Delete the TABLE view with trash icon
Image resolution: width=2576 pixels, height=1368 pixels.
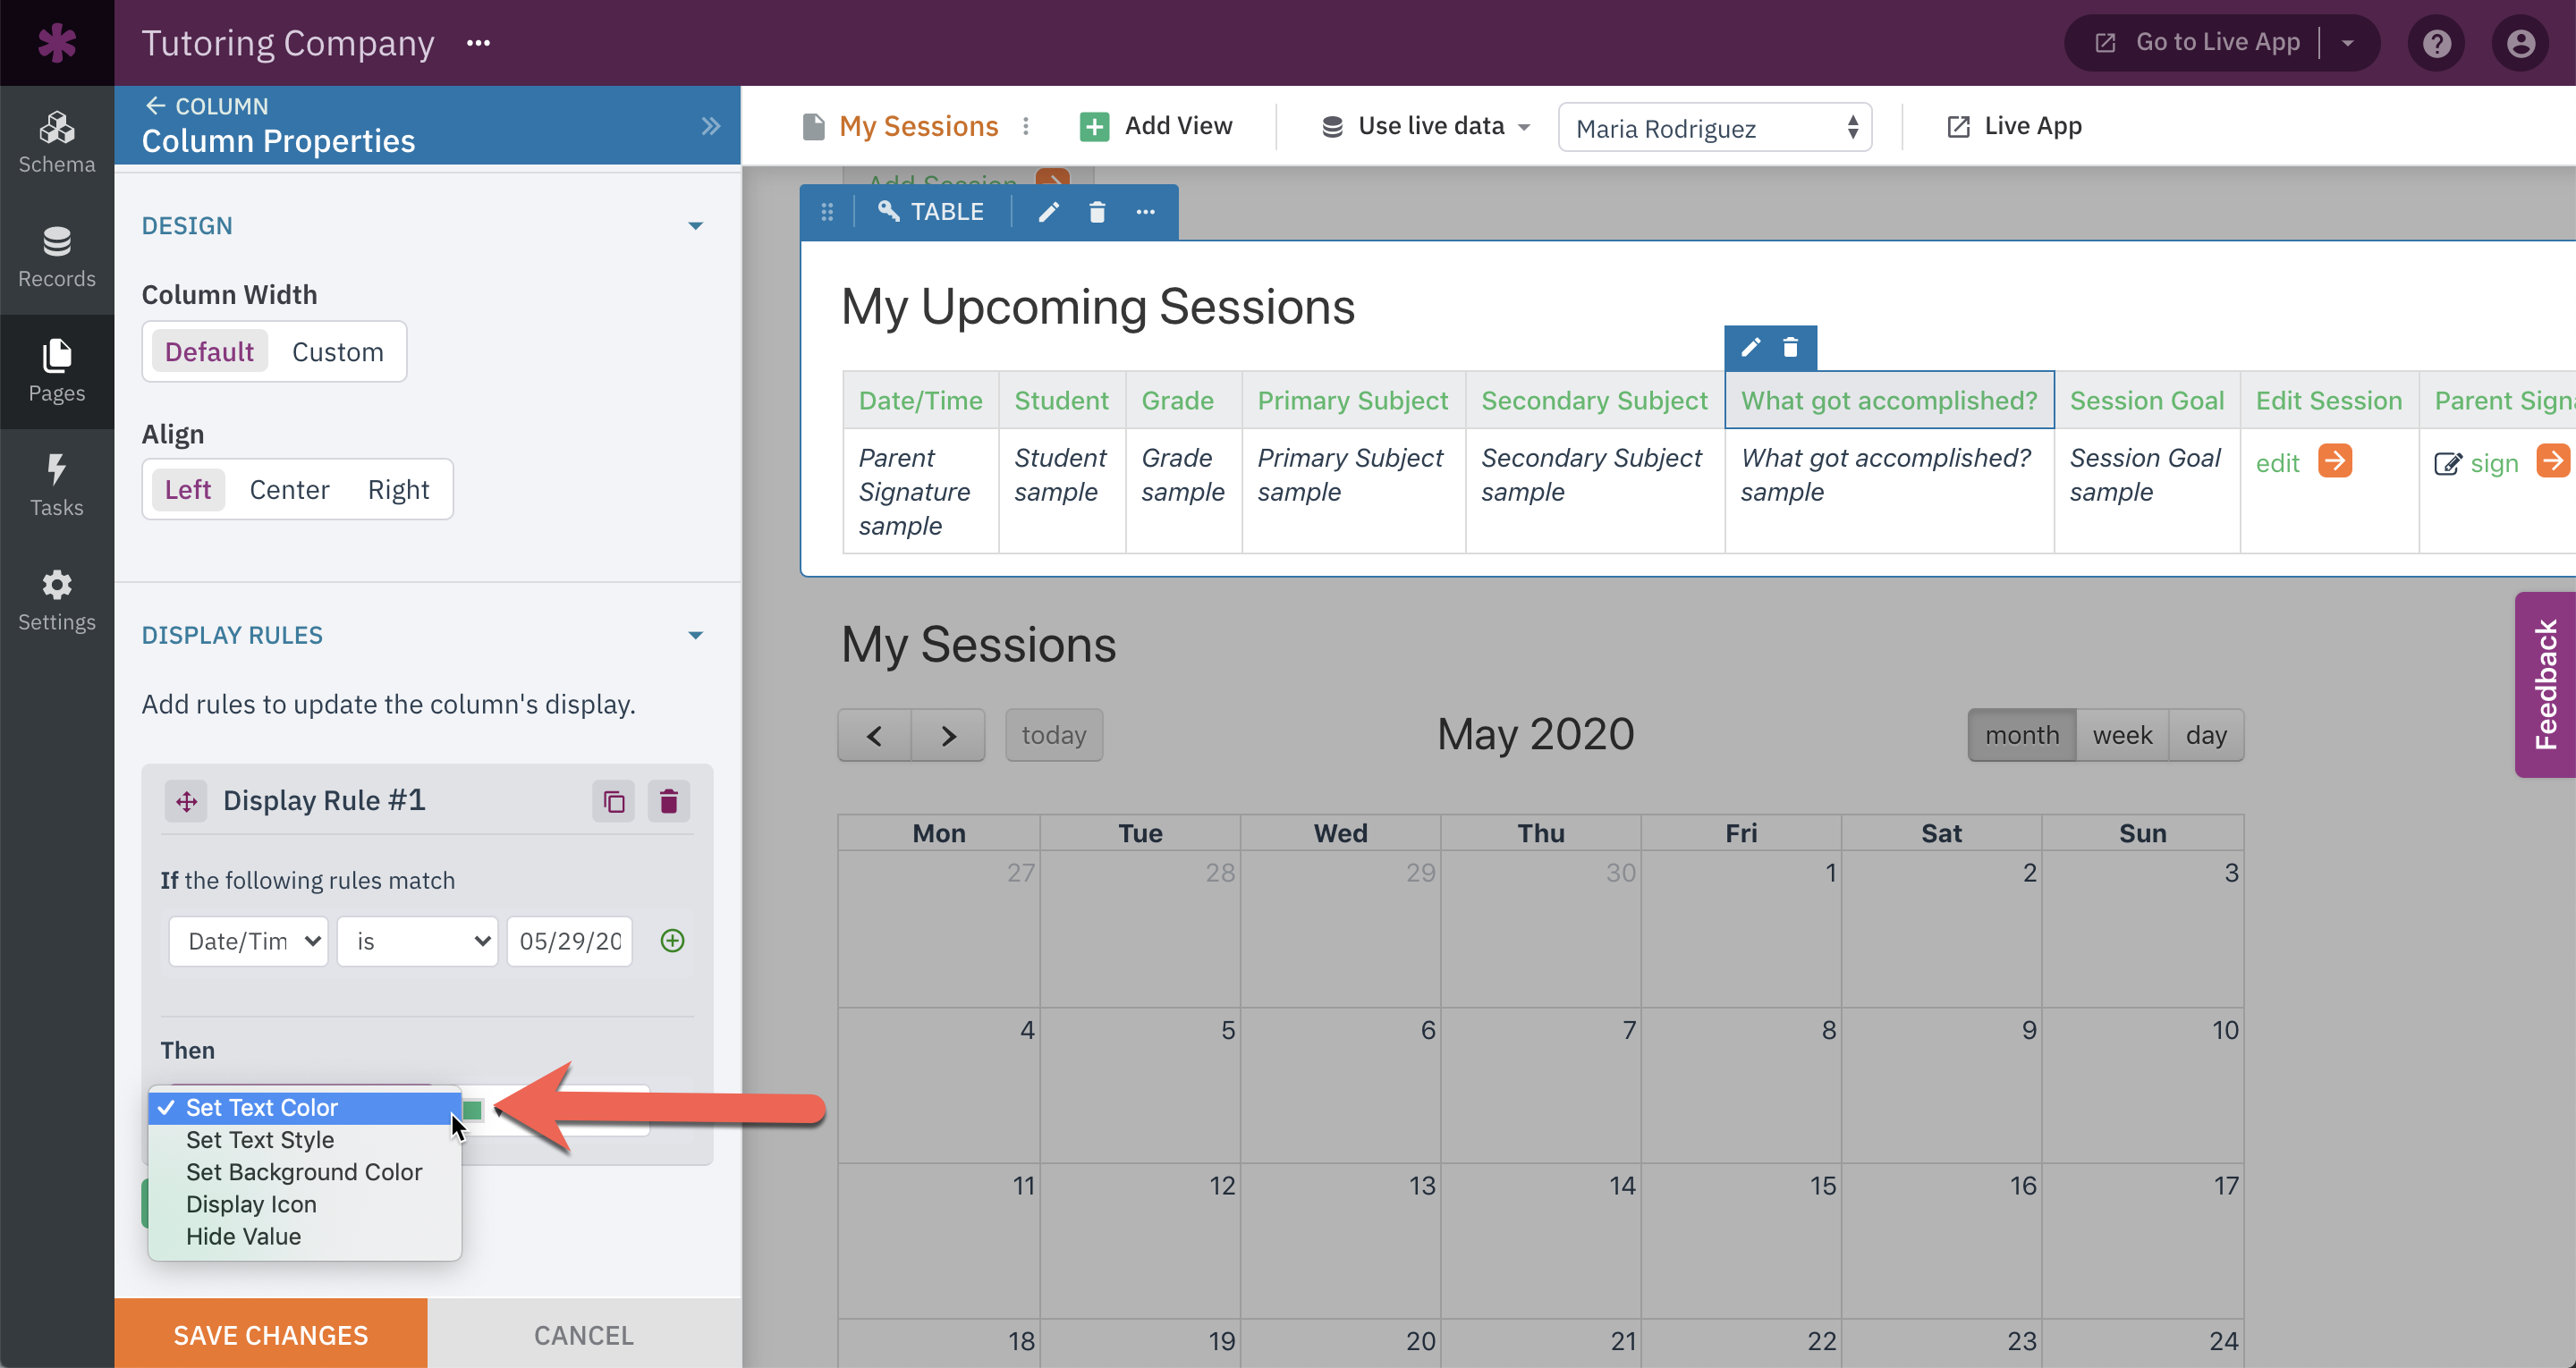tap(1097, 212)
